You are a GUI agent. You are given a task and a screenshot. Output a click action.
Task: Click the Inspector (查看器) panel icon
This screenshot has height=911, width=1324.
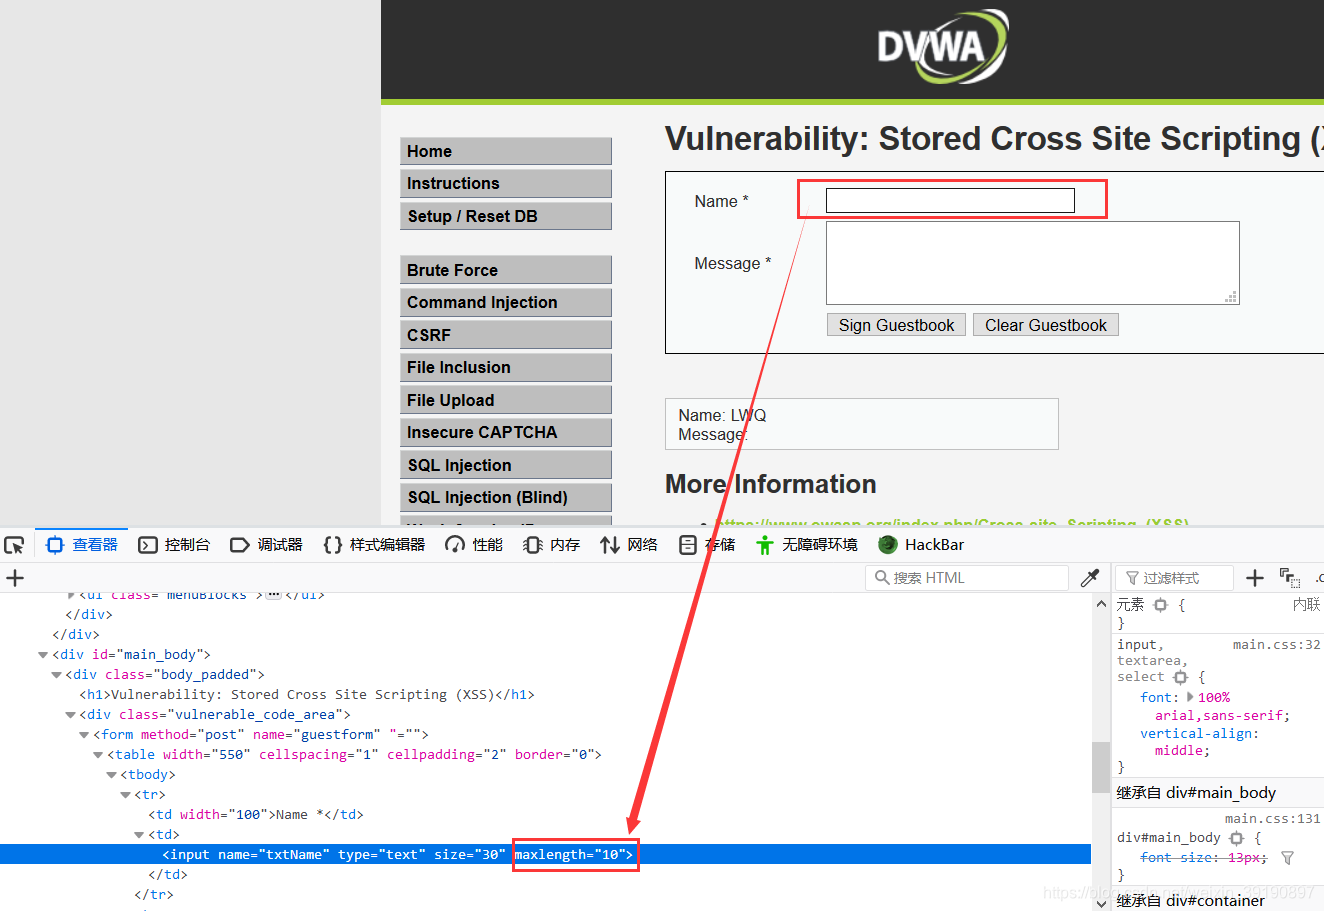pyautogui.click(x=55, y=545)
